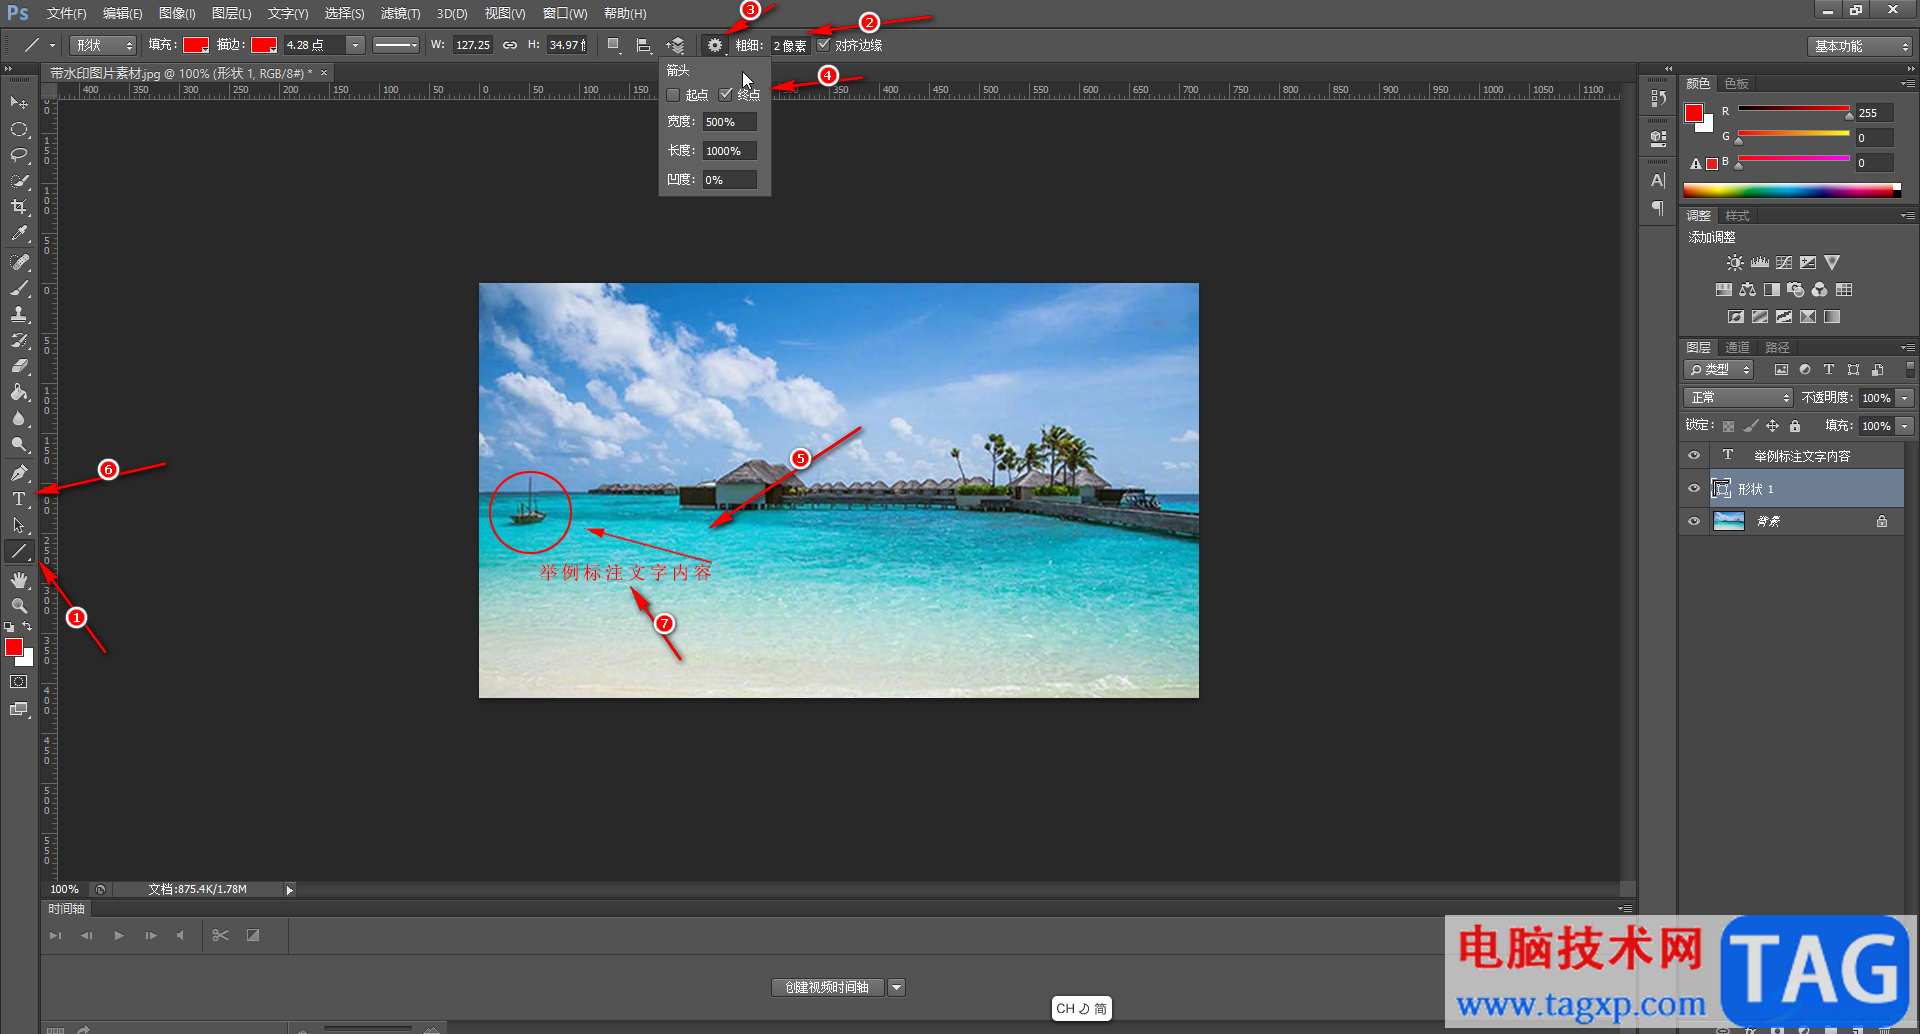
Task: Select the Hand tool
Action: click(x=19, y=579)
